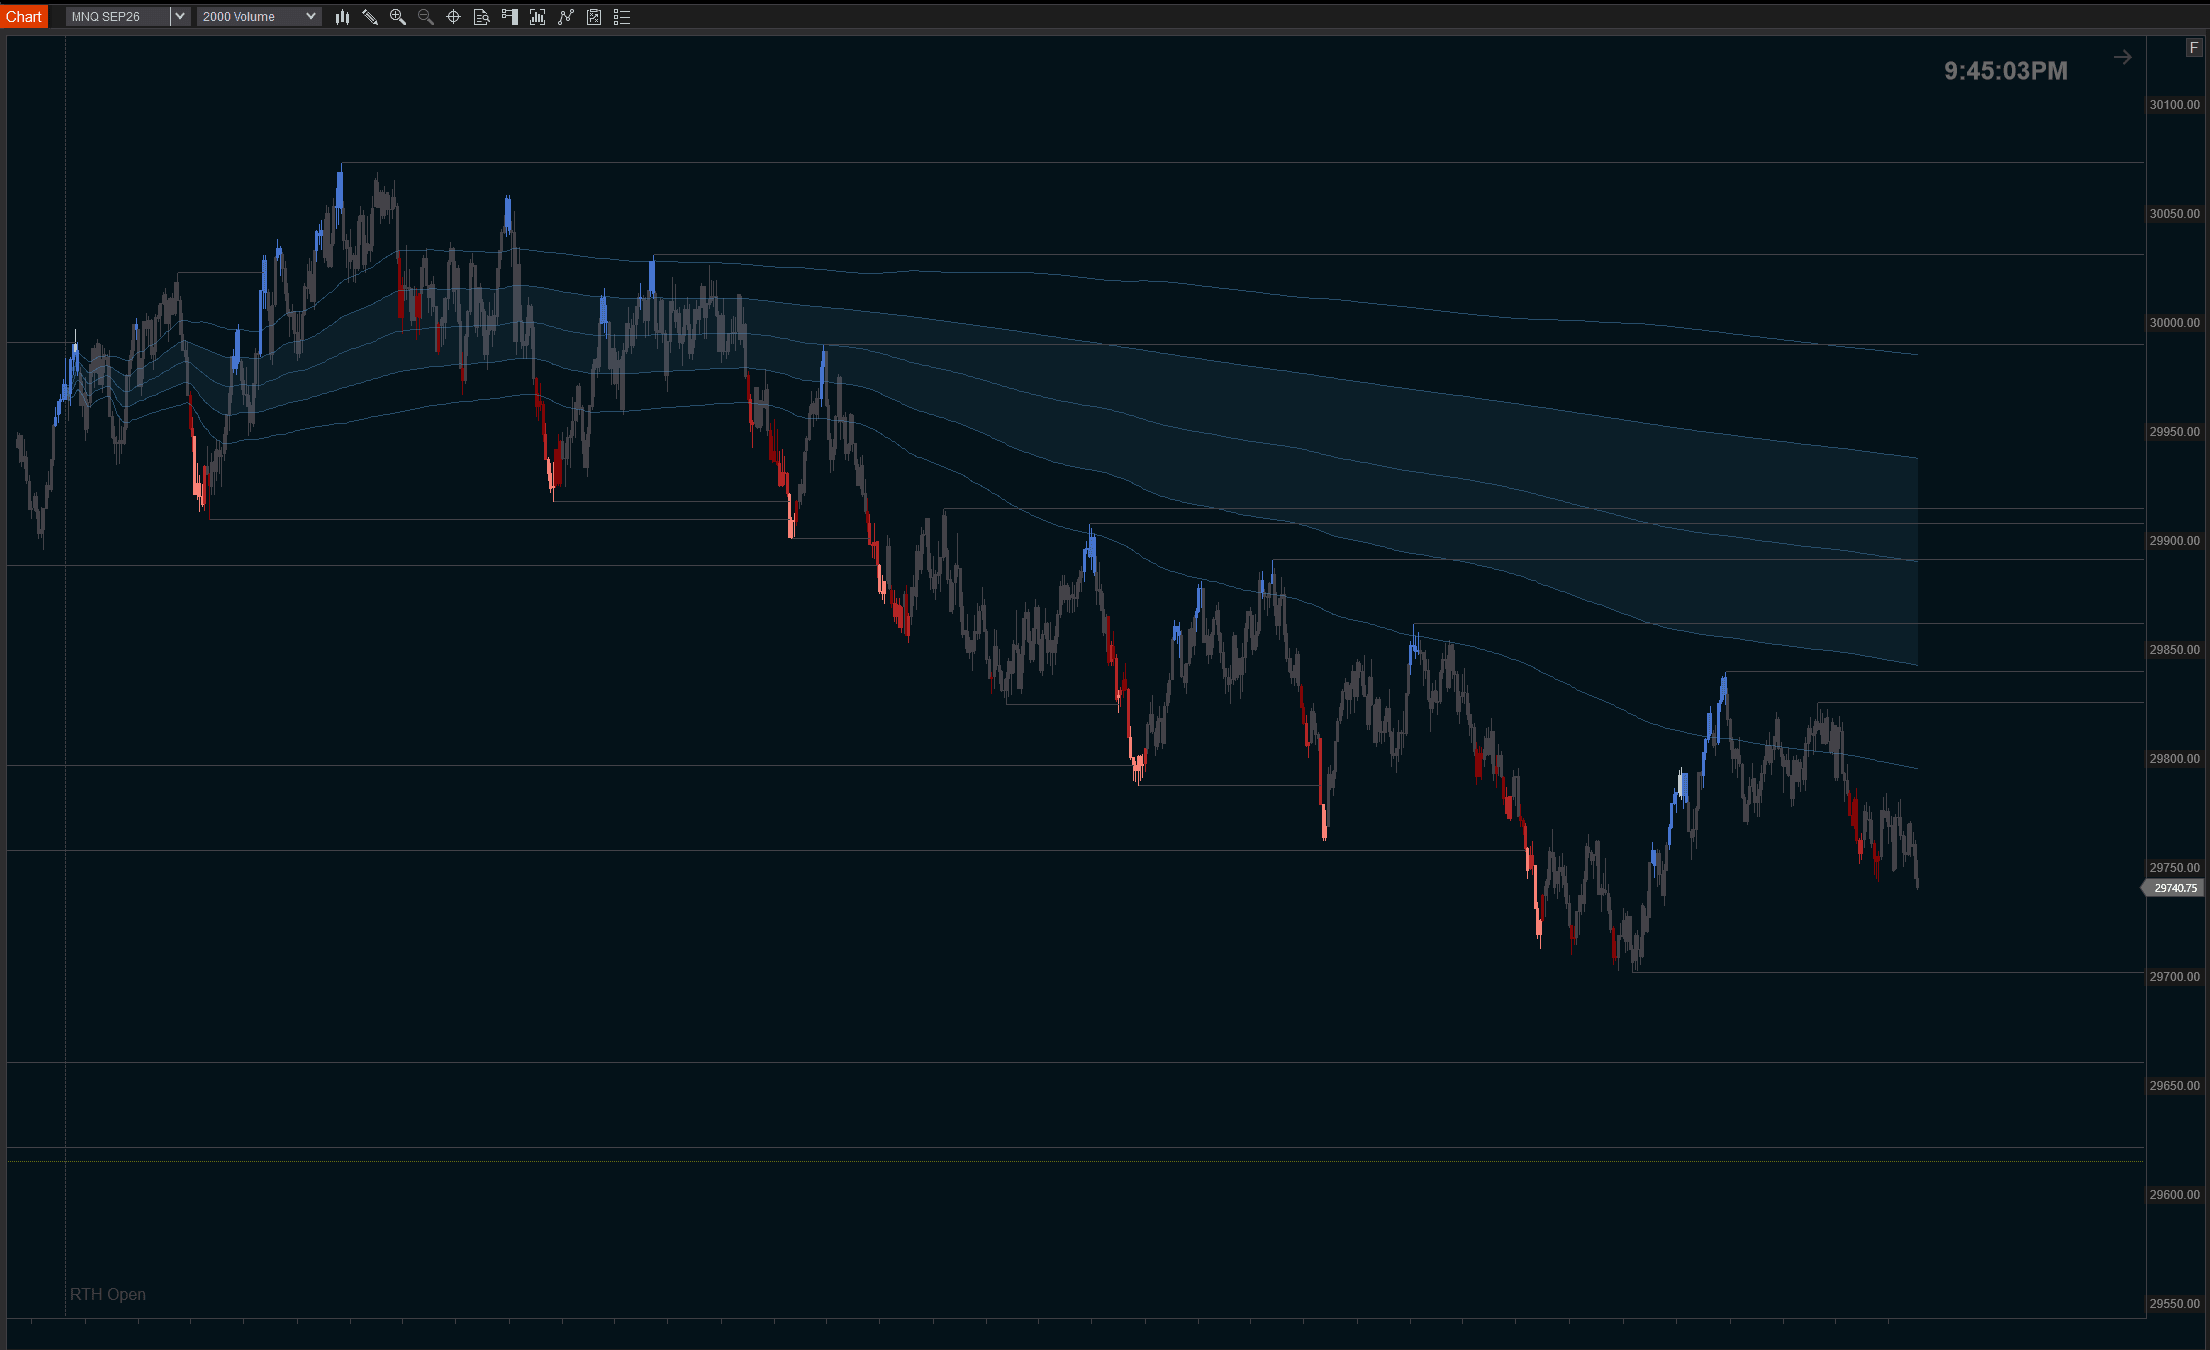Select the drawing tools pencil icon
Viewport: 2210px width, 1350px height.
pos(370,17)
